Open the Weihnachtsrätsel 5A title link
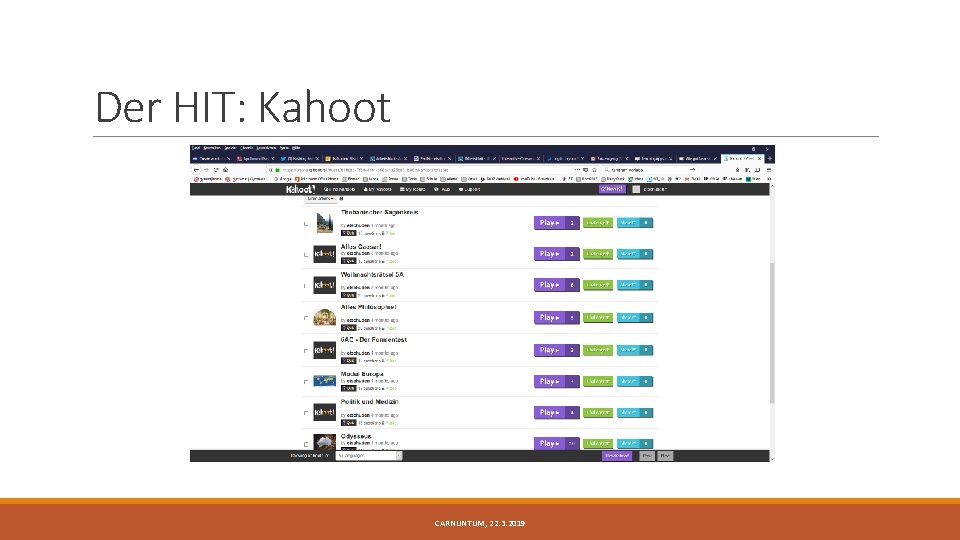 (372, 275)
